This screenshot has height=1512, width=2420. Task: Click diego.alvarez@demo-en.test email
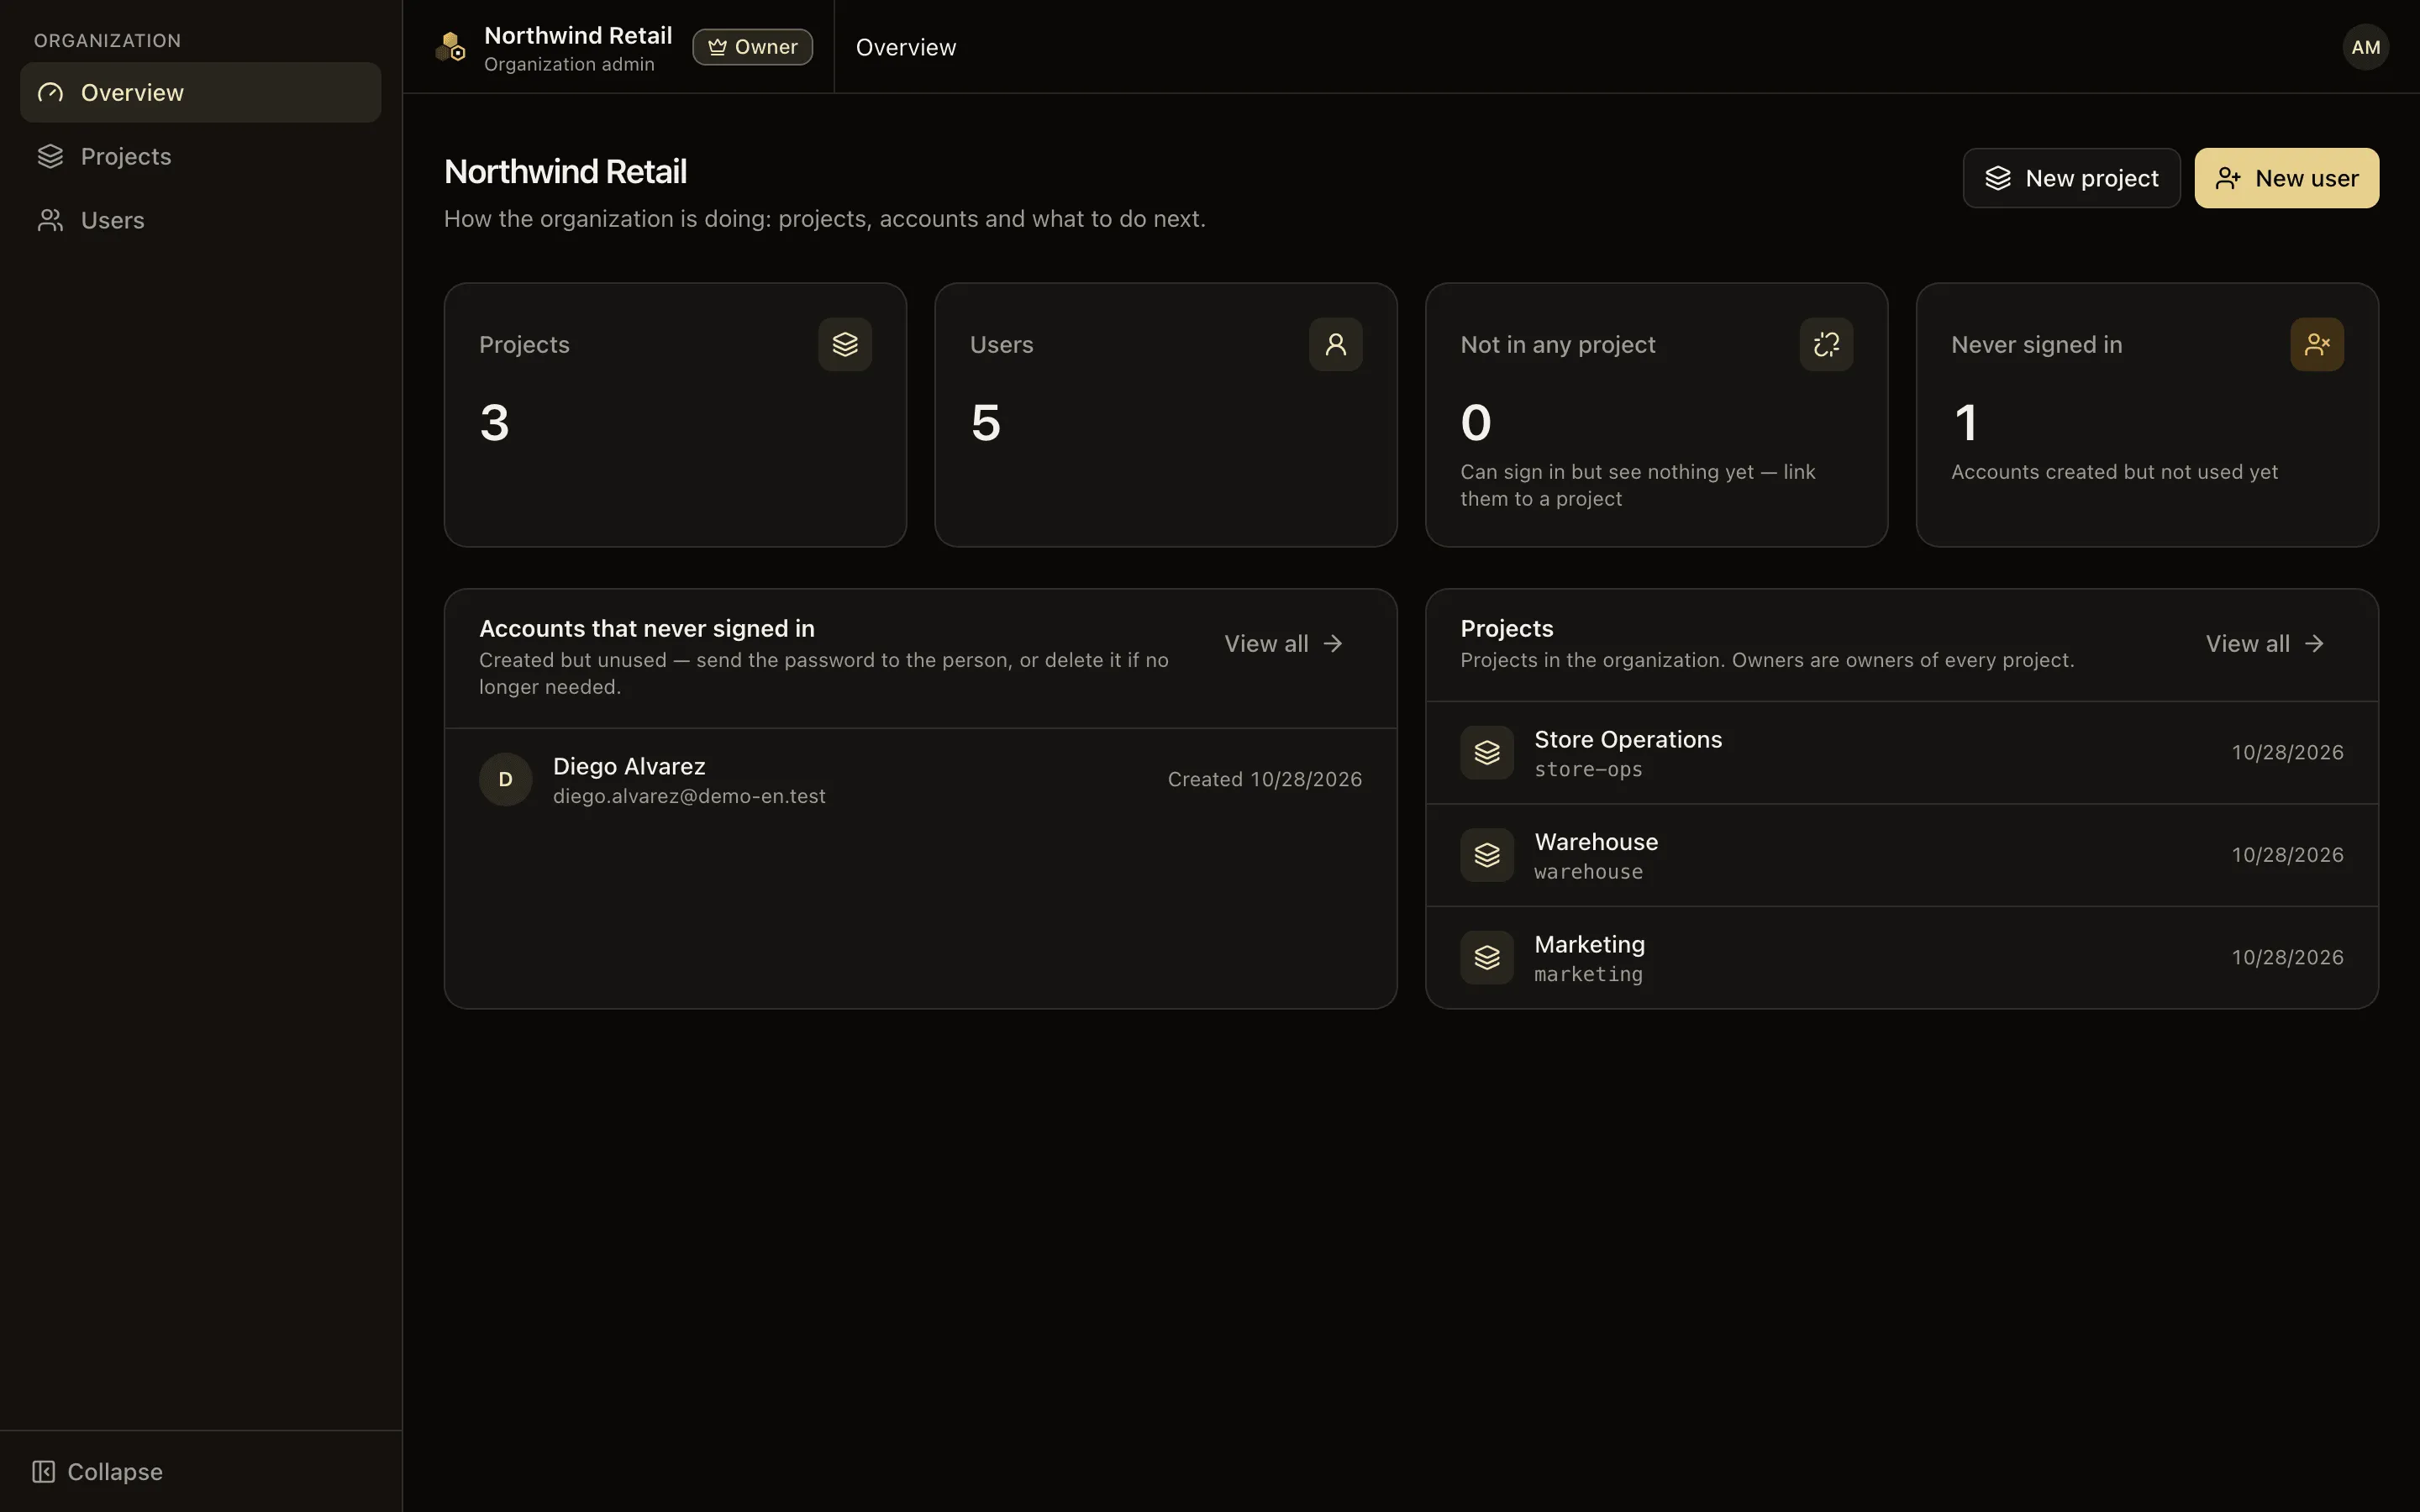(x=689, y=796)
